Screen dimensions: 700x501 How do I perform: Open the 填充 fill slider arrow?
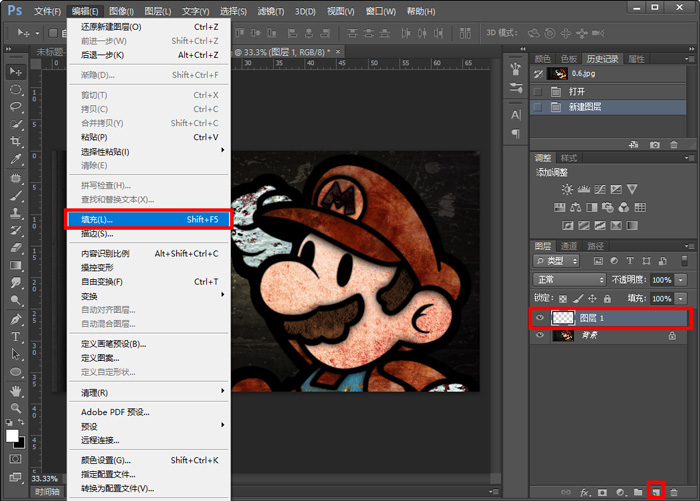[680, 298]
